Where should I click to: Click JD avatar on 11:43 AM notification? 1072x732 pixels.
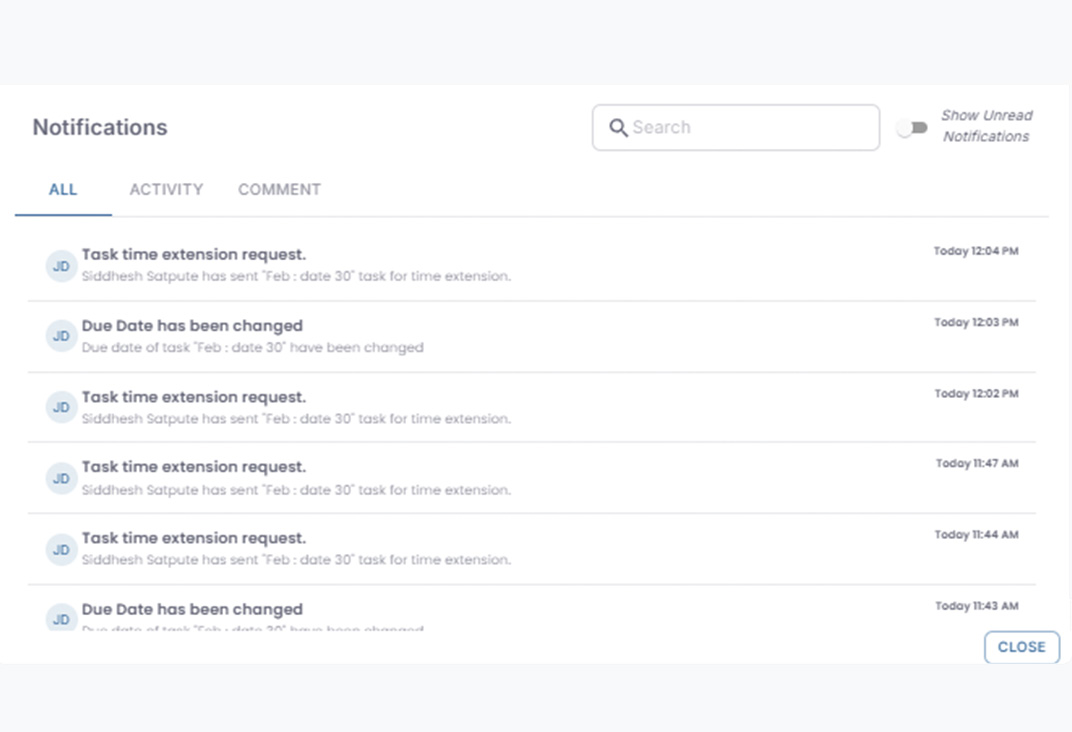[61, 618]
